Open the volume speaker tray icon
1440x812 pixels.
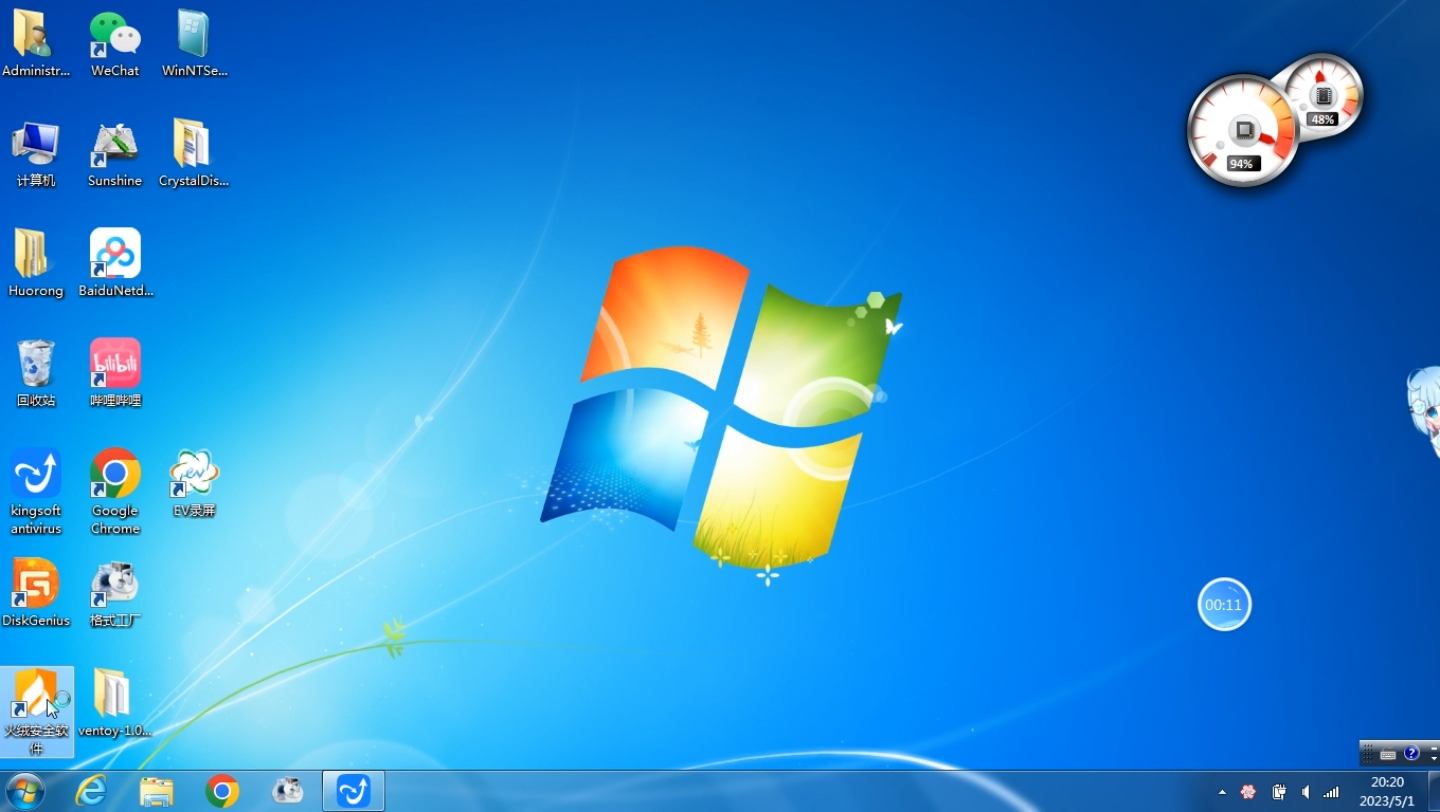(1305, 792)
